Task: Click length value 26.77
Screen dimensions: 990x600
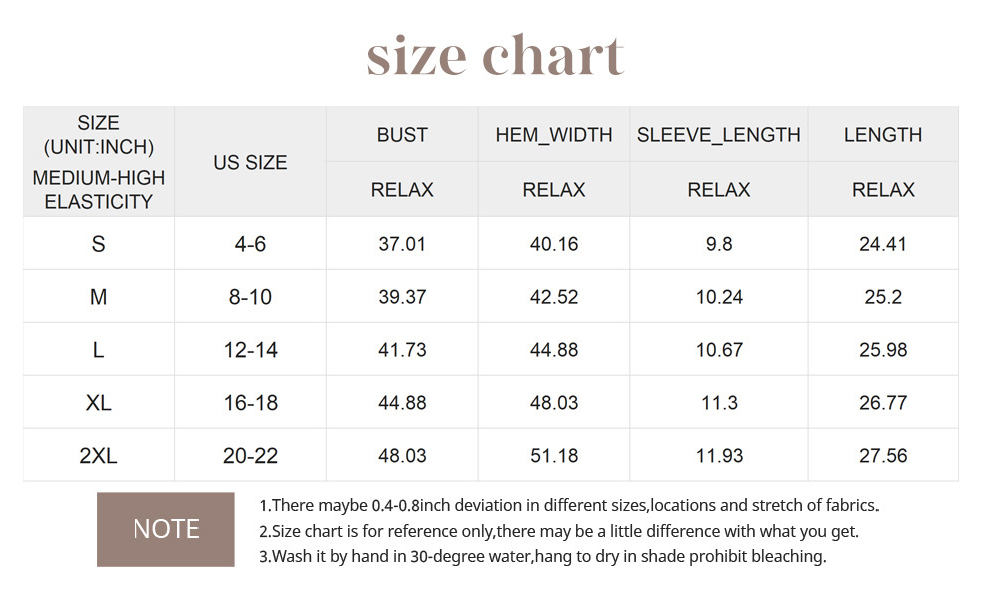Action: click(883, 402)
